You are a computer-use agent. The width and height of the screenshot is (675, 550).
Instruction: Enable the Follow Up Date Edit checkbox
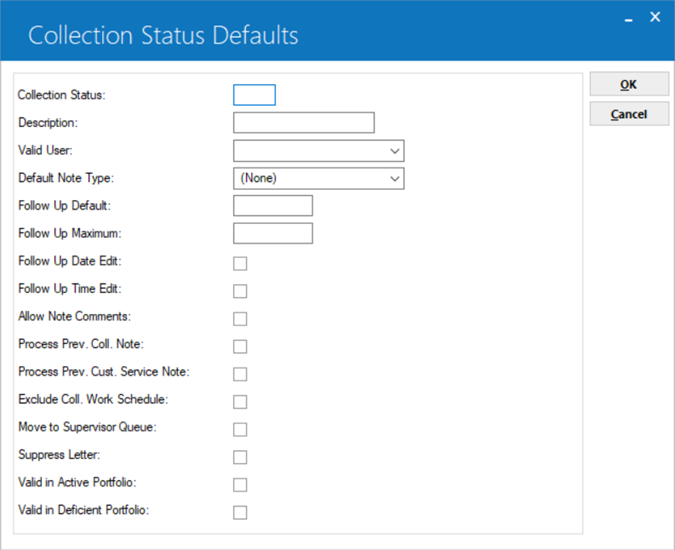point(240,263)
